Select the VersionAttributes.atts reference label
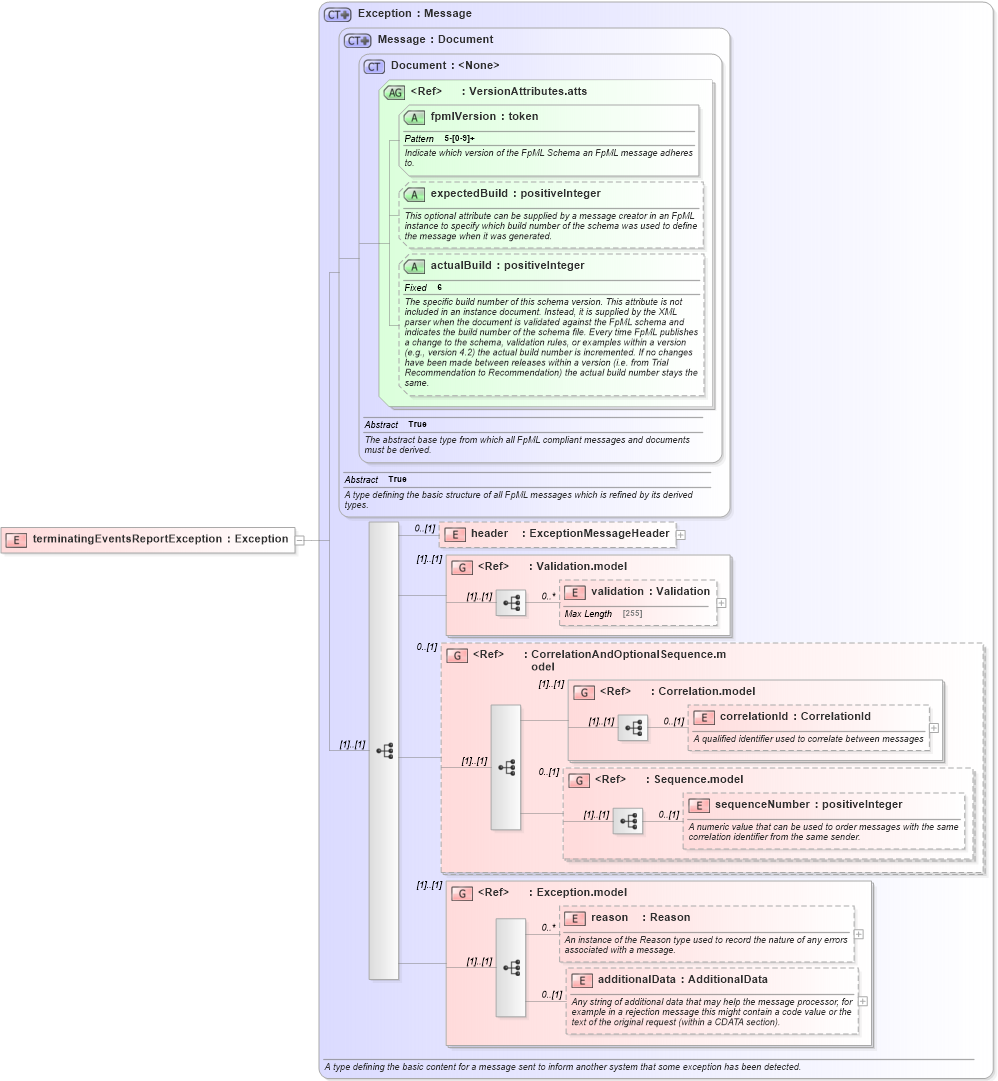Image resolution: width=998 pixels, height=1081 pixels. 499,91
